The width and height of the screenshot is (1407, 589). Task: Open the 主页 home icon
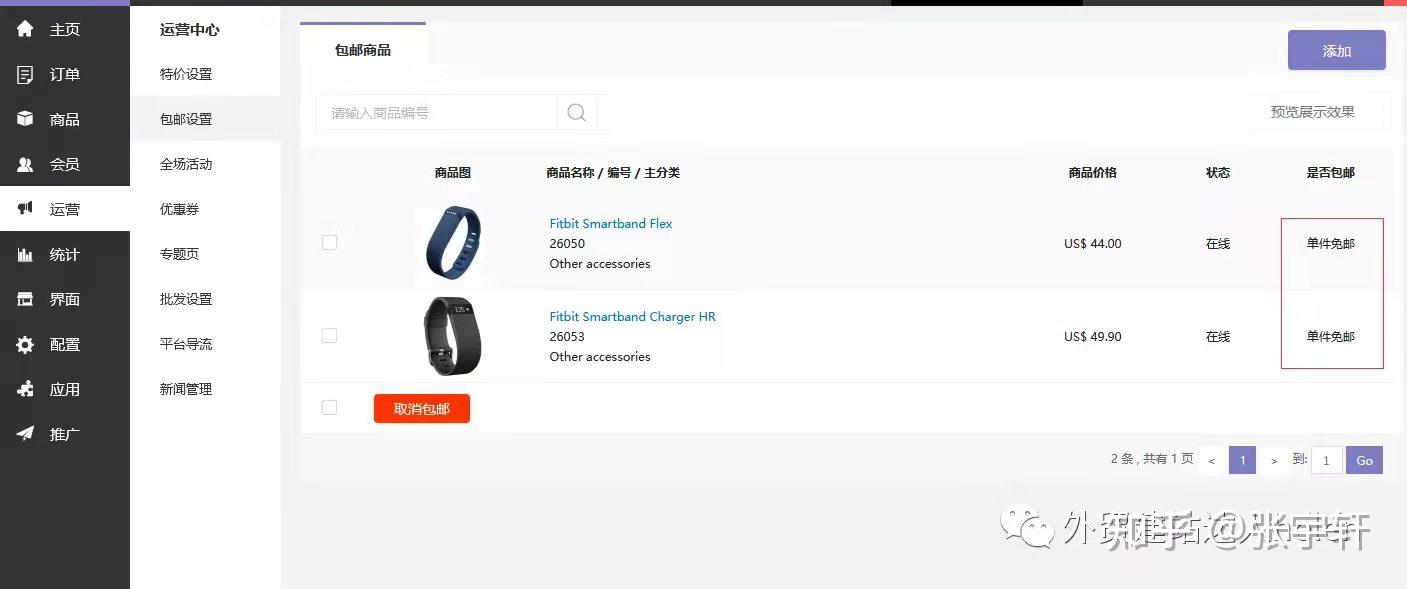(x=25, y=29)
